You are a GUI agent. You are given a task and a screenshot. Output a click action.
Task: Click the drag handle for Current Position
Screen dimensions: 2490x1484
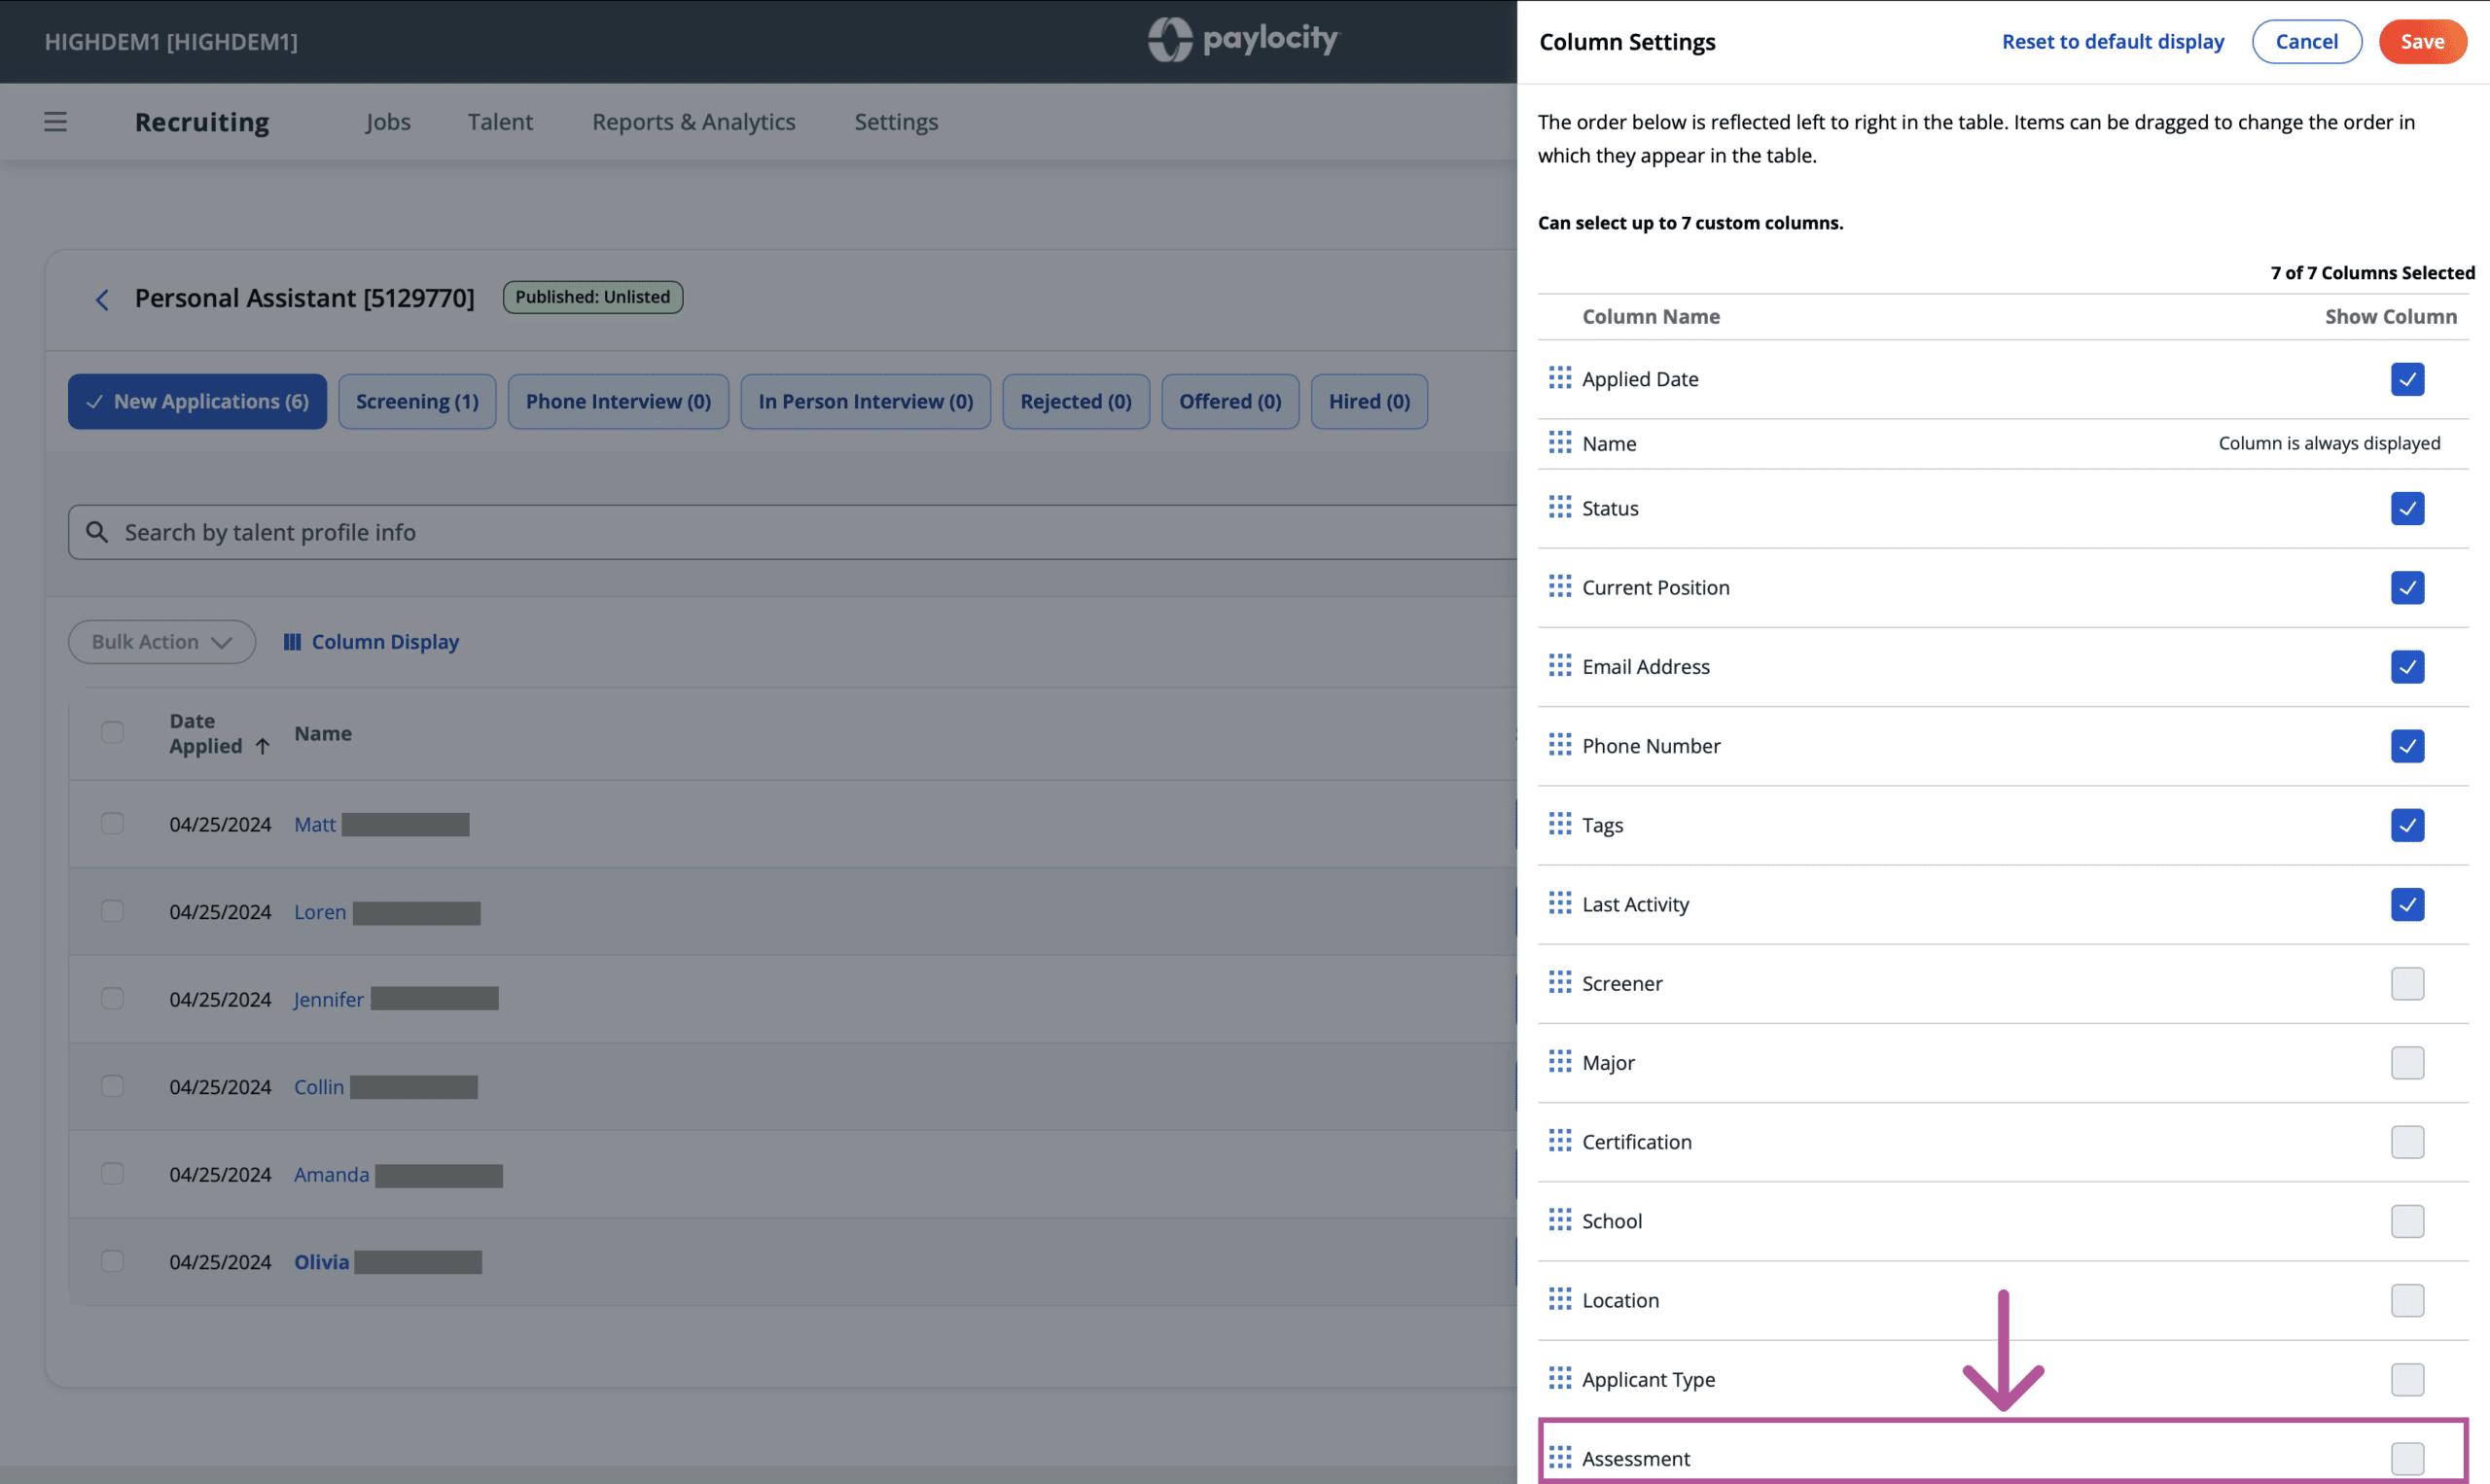point(1559,586)
